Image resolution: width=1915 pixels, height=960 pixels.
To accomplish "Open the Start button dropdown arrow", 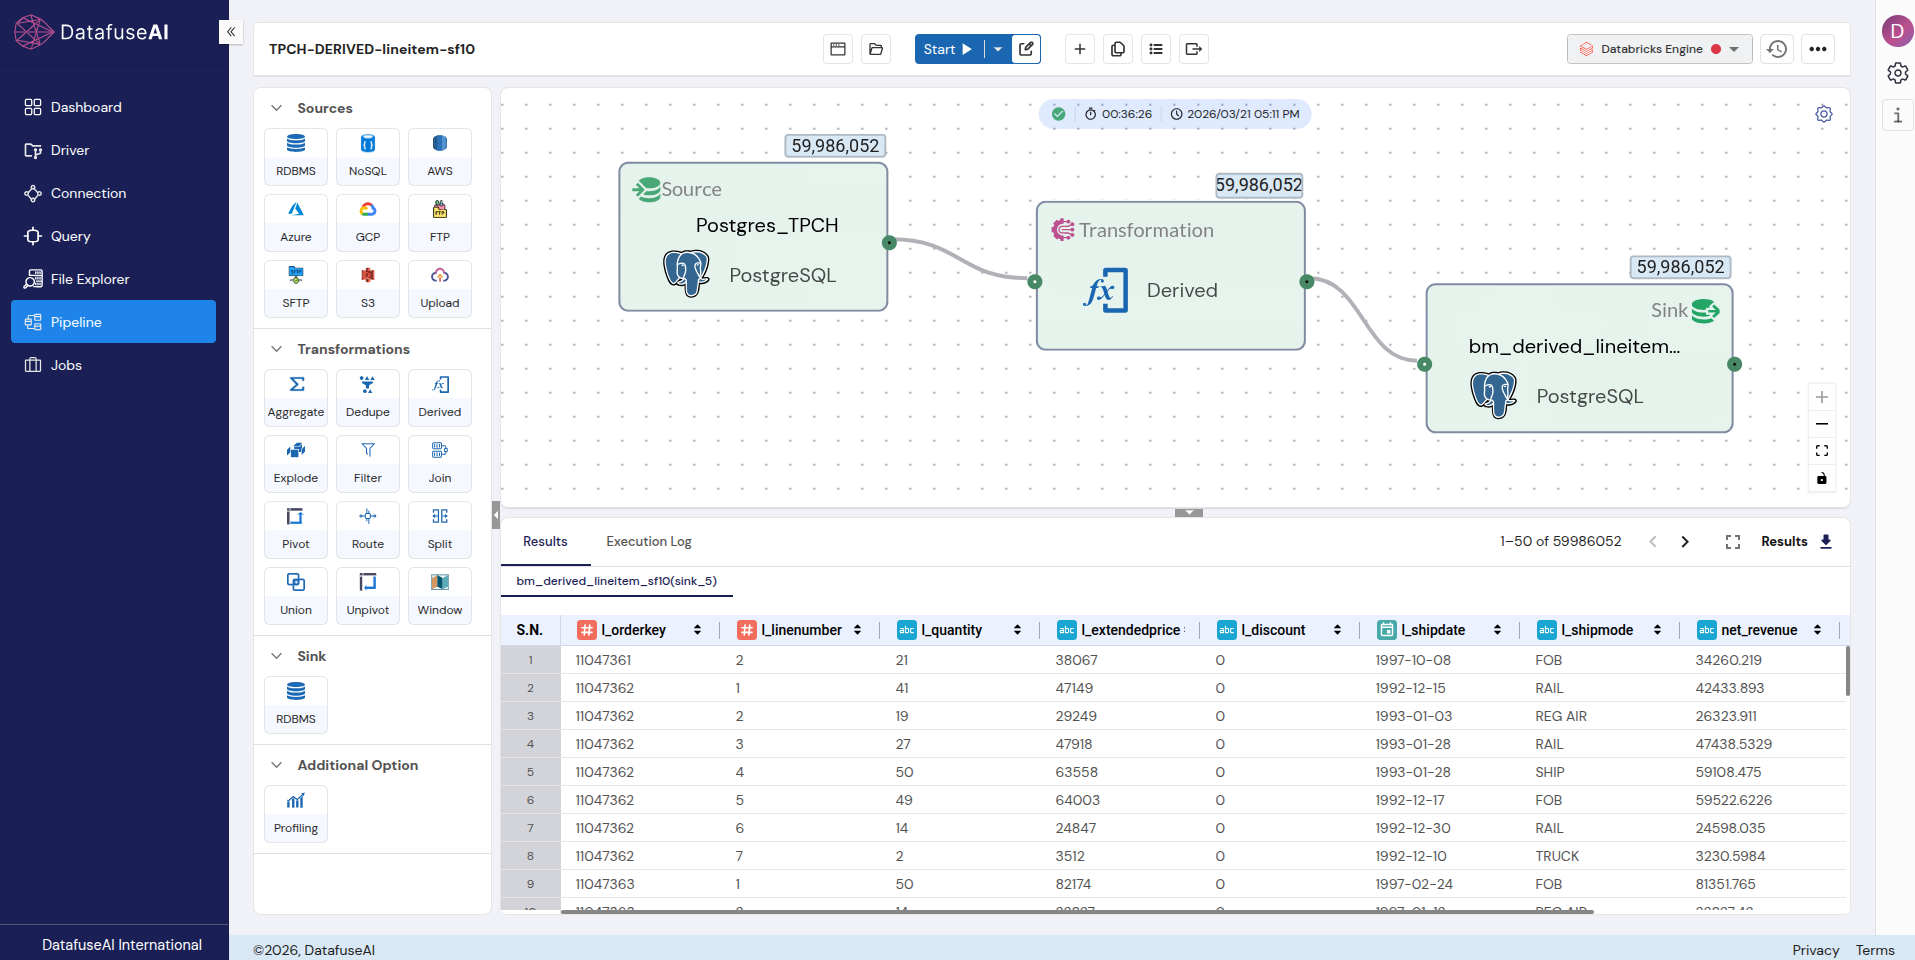I will (x=998, y=49).
